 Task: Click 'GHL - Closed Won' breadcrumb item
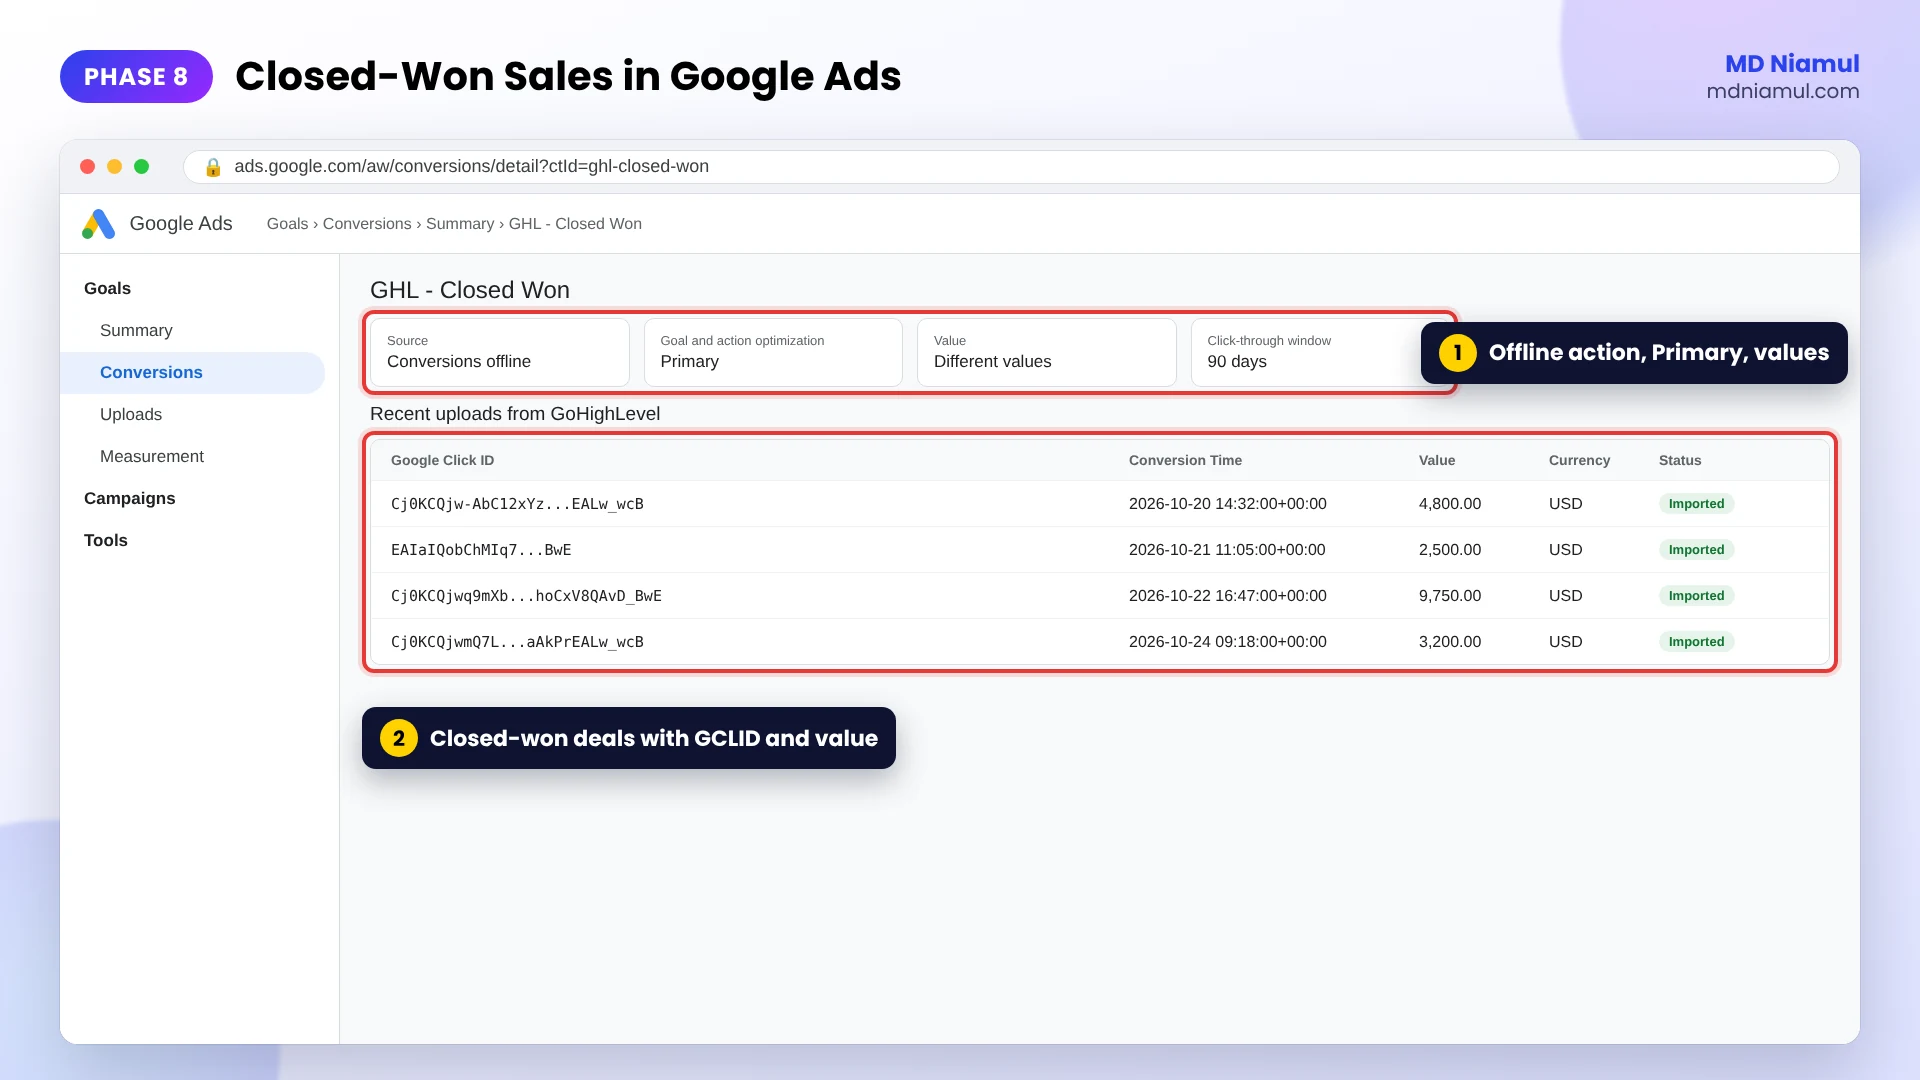pyautogui.click(x=575, y=224)
